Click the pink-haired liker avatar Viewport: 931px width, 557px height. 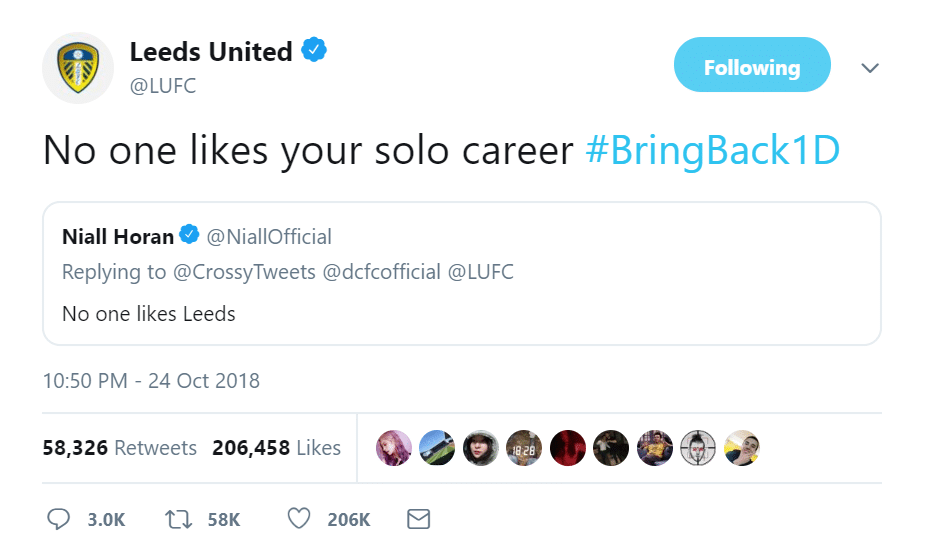pos(394,448)
